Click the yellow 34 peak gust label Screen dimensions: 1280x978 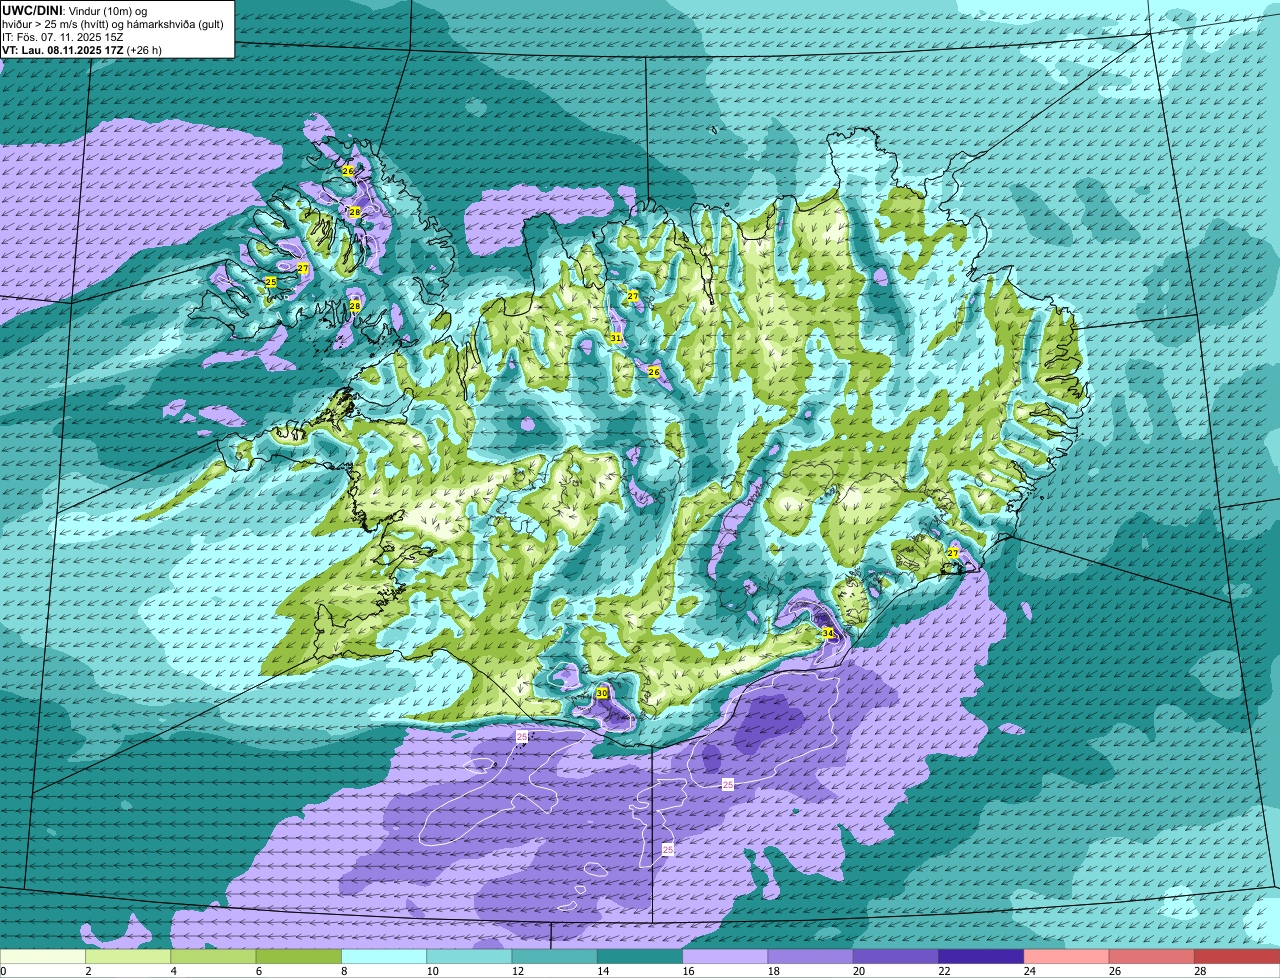tap(827, 634)
